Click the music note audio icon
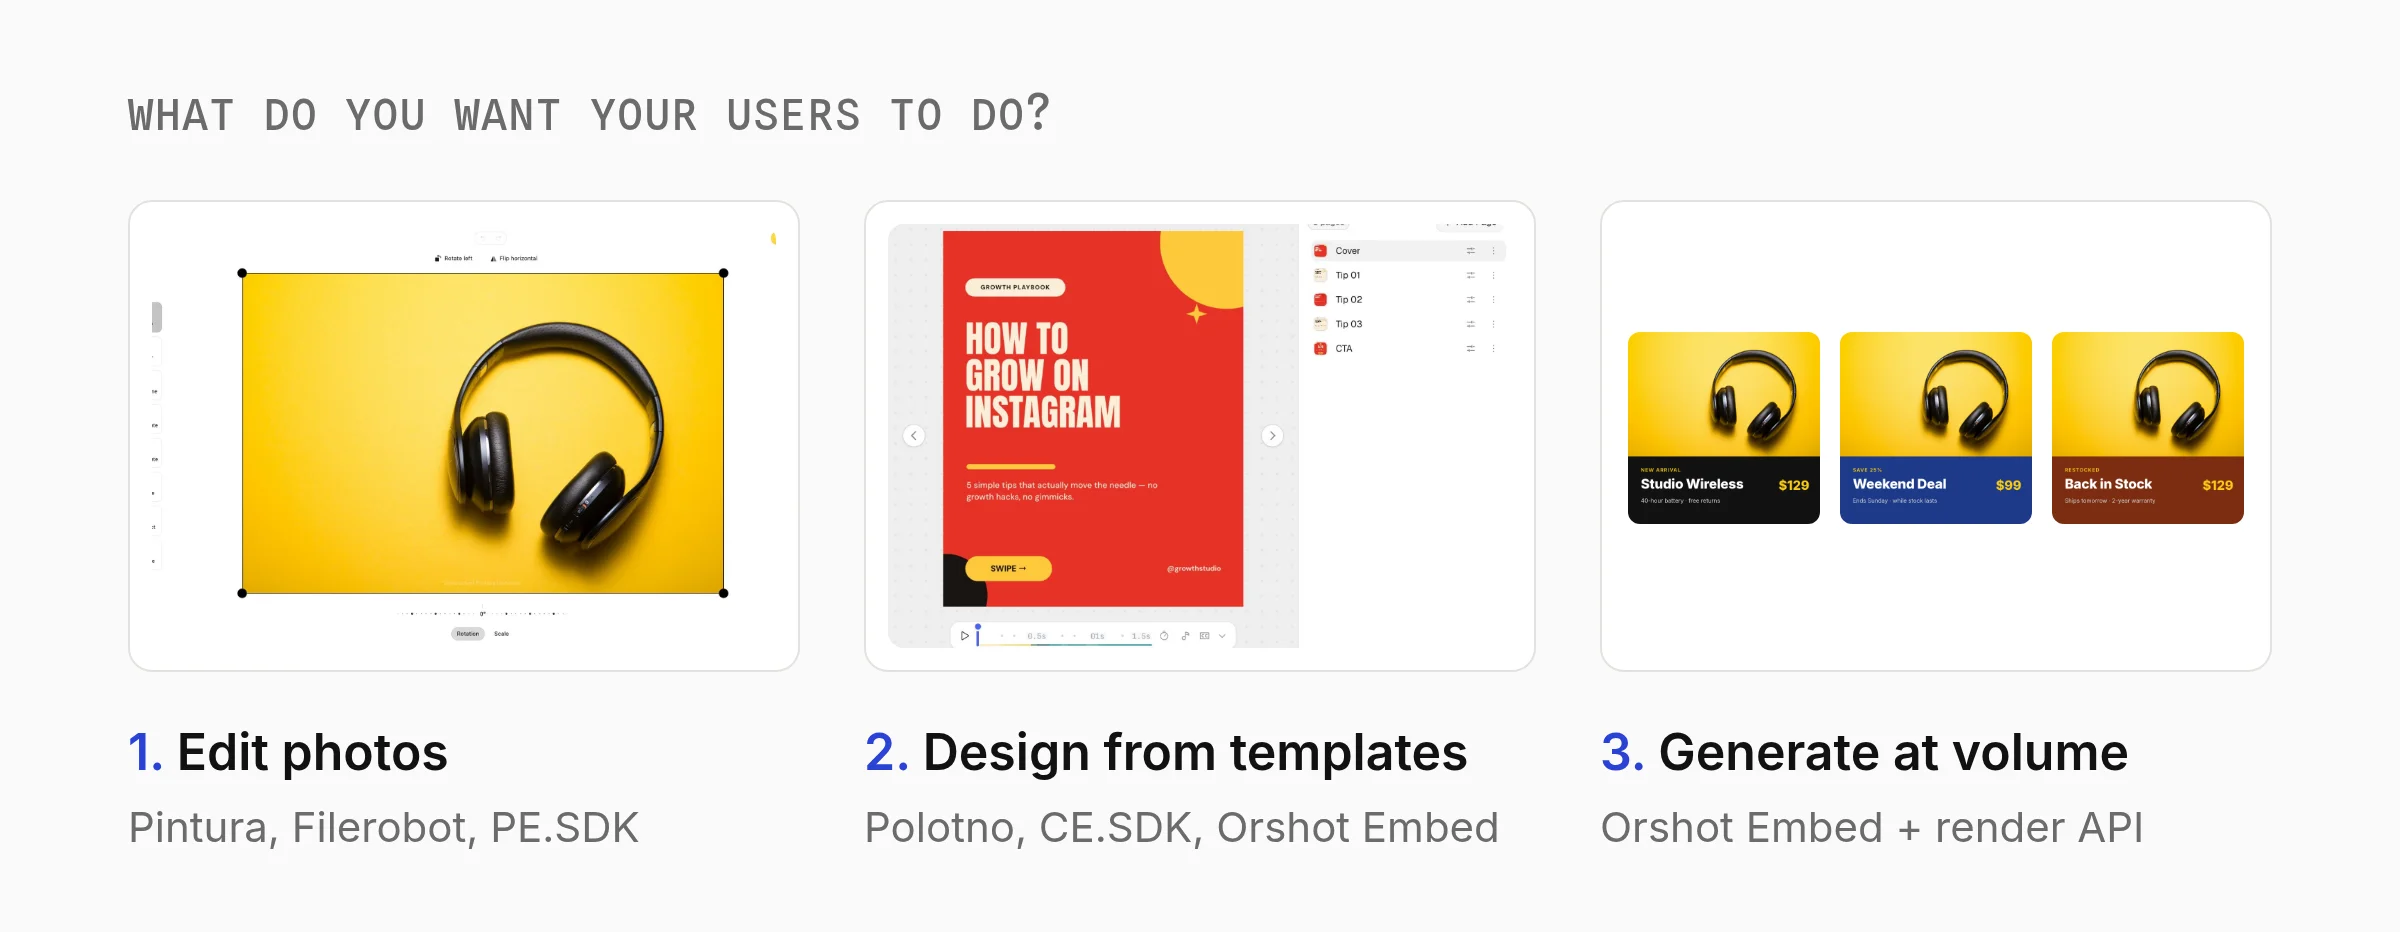This screenshot has width=2400, height=932. coord(1185,636)
